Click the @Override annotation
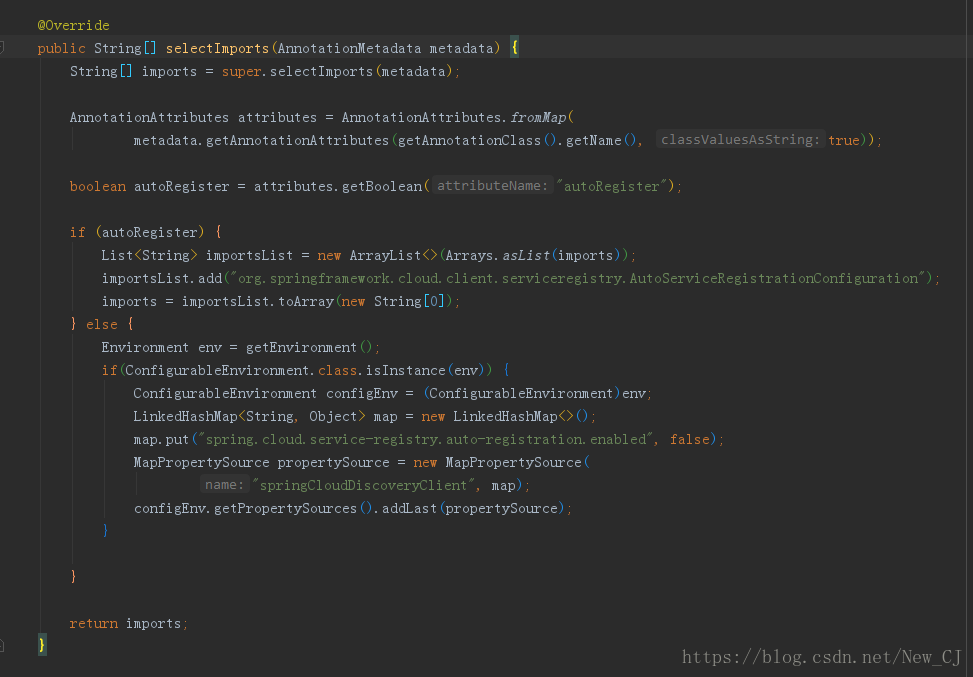This screenshot has height=677, width=973. click(73, 25)
